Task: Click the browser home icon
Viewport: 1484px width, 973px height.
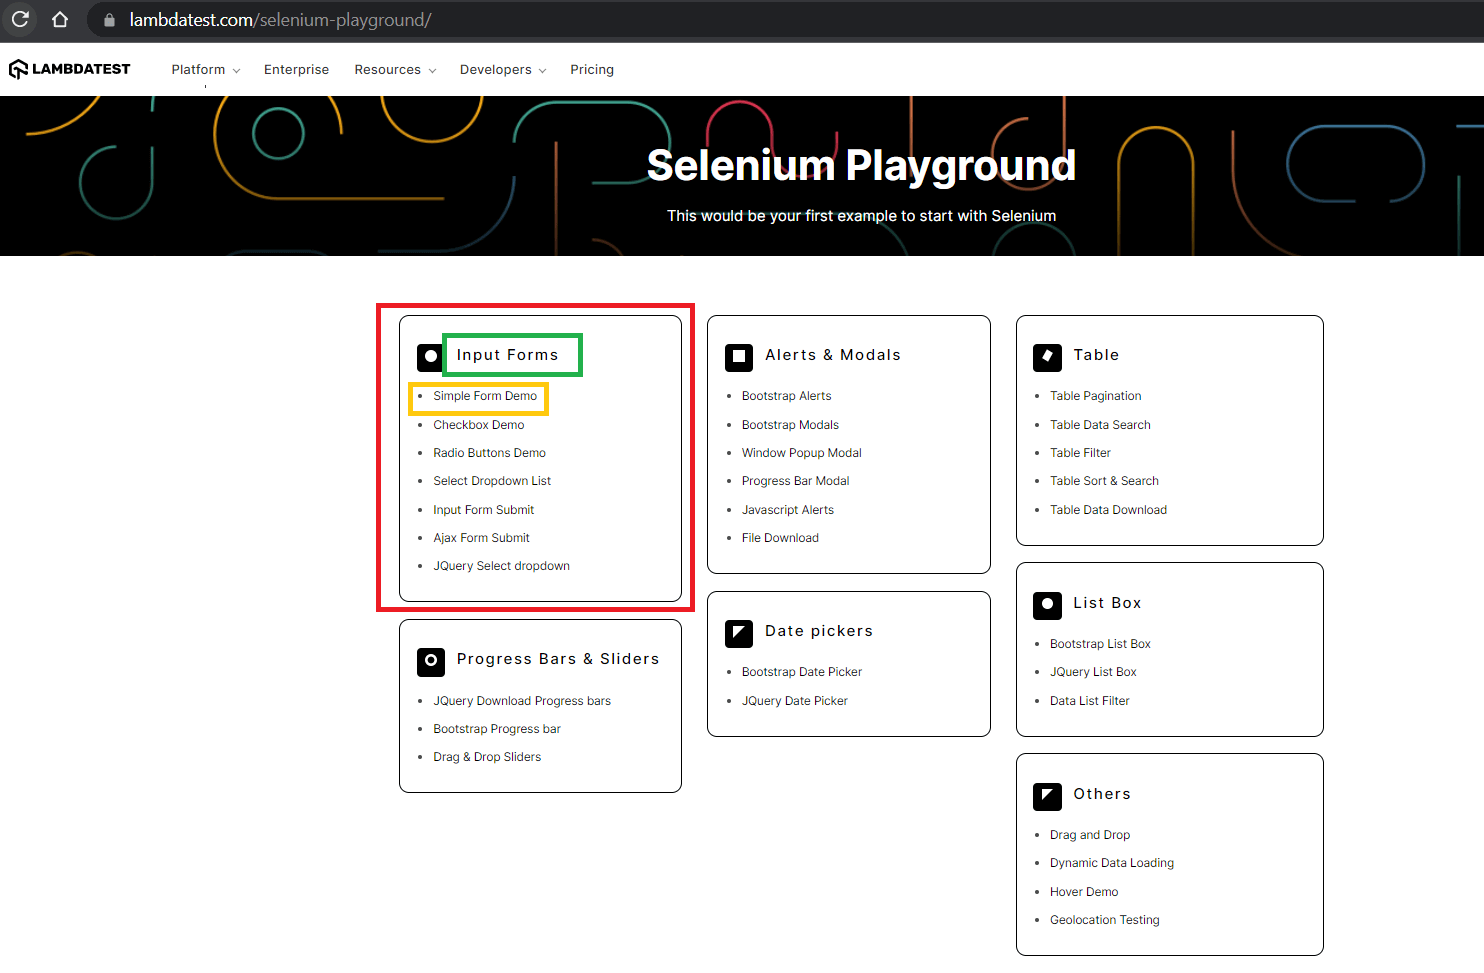Action: [x=59, y=20]
